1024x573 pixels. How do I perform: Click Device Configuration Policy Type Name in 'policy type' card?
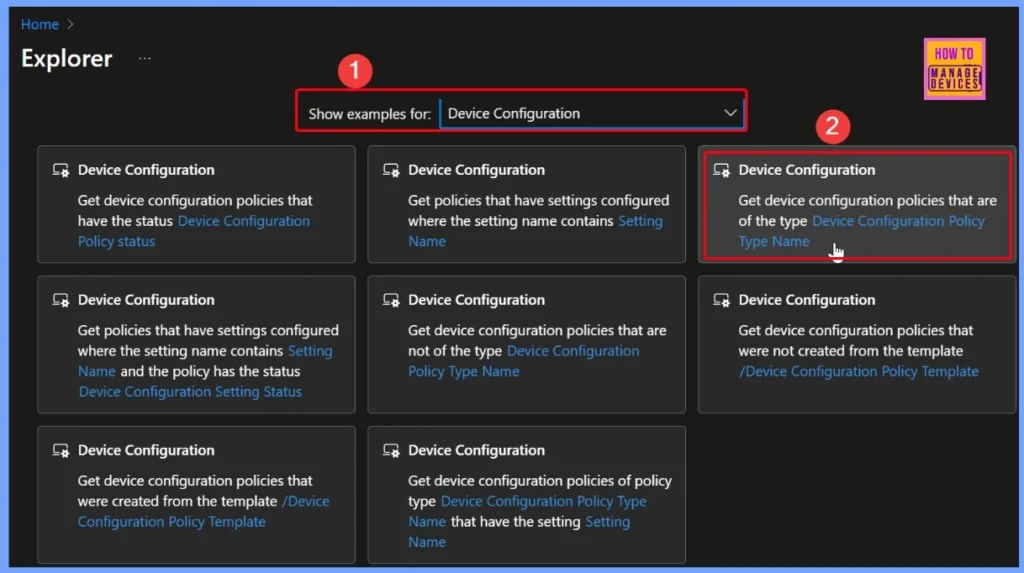(x=528, y=511)
